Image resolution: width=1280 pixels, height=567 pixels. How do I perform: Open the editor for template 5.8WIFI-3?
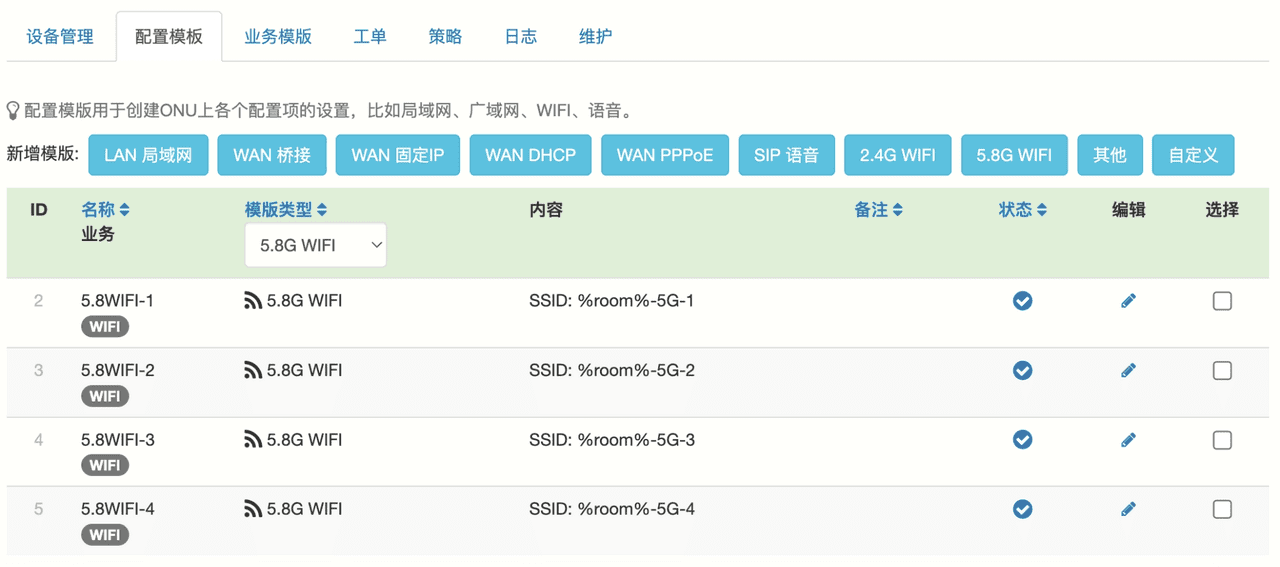tap(1128, 440)
